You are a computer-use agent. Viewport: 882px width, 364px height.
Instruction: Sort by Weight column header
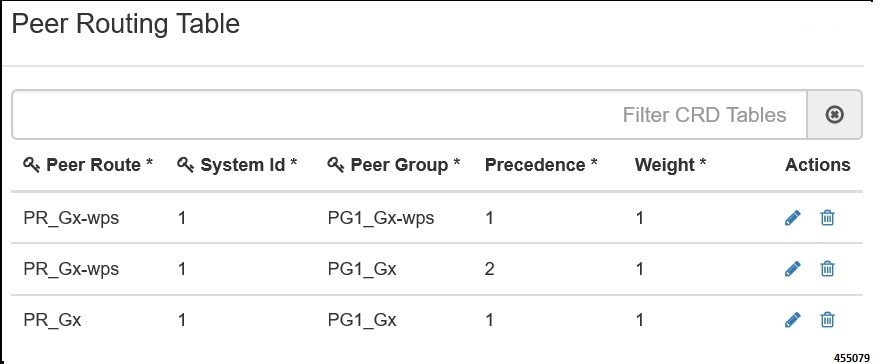pos(670,165)
